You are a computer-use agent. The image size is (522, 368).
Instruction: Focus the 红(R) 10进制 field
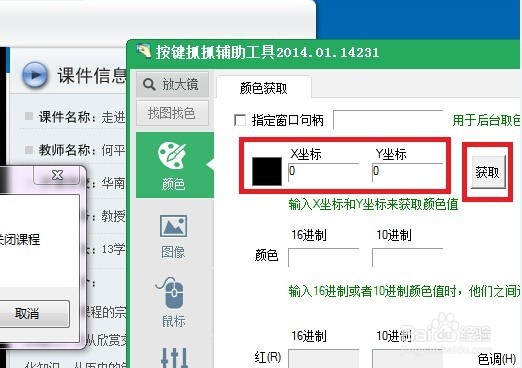407,358
